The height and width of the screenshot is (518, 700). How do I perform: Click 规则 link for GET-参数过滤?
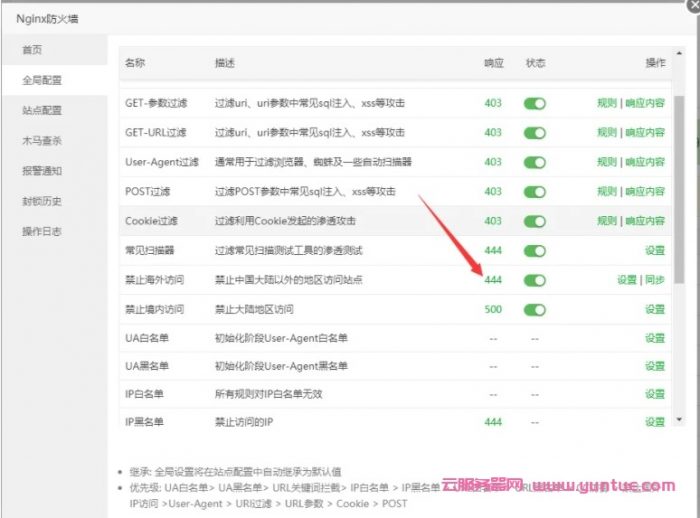(606, 103)
